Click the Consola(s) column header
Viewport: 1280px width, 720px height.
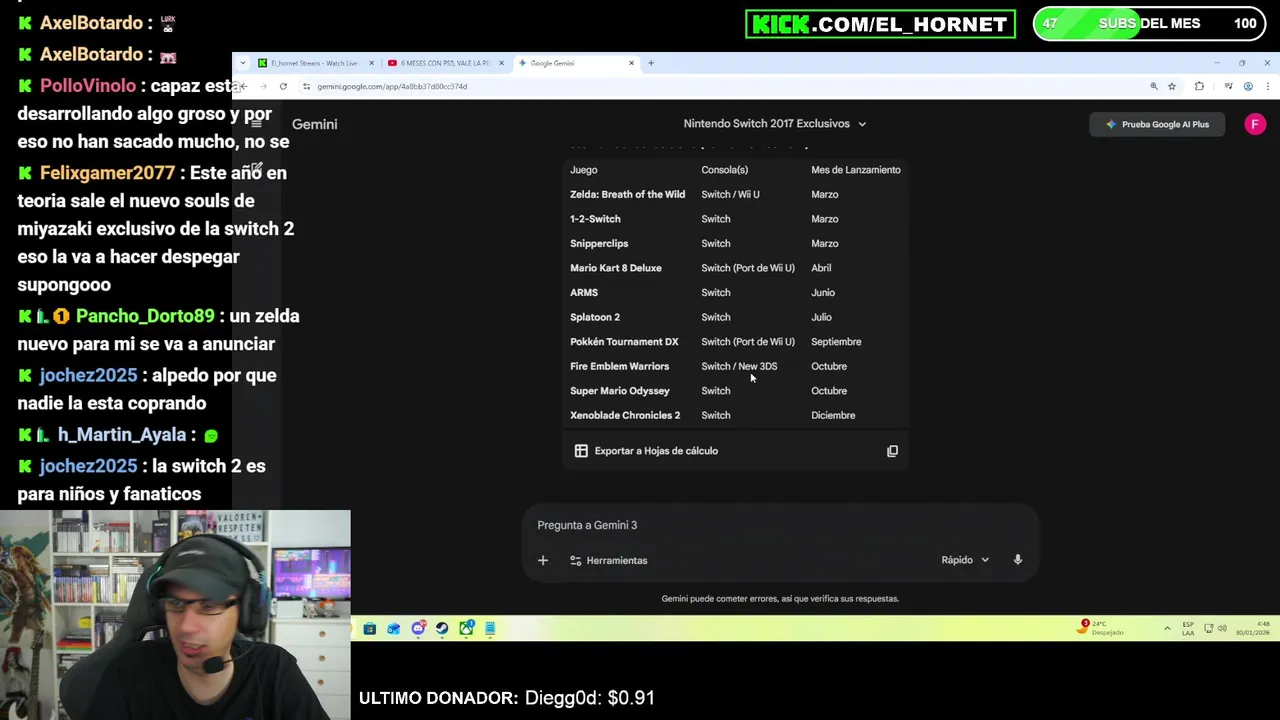[724, 170]
